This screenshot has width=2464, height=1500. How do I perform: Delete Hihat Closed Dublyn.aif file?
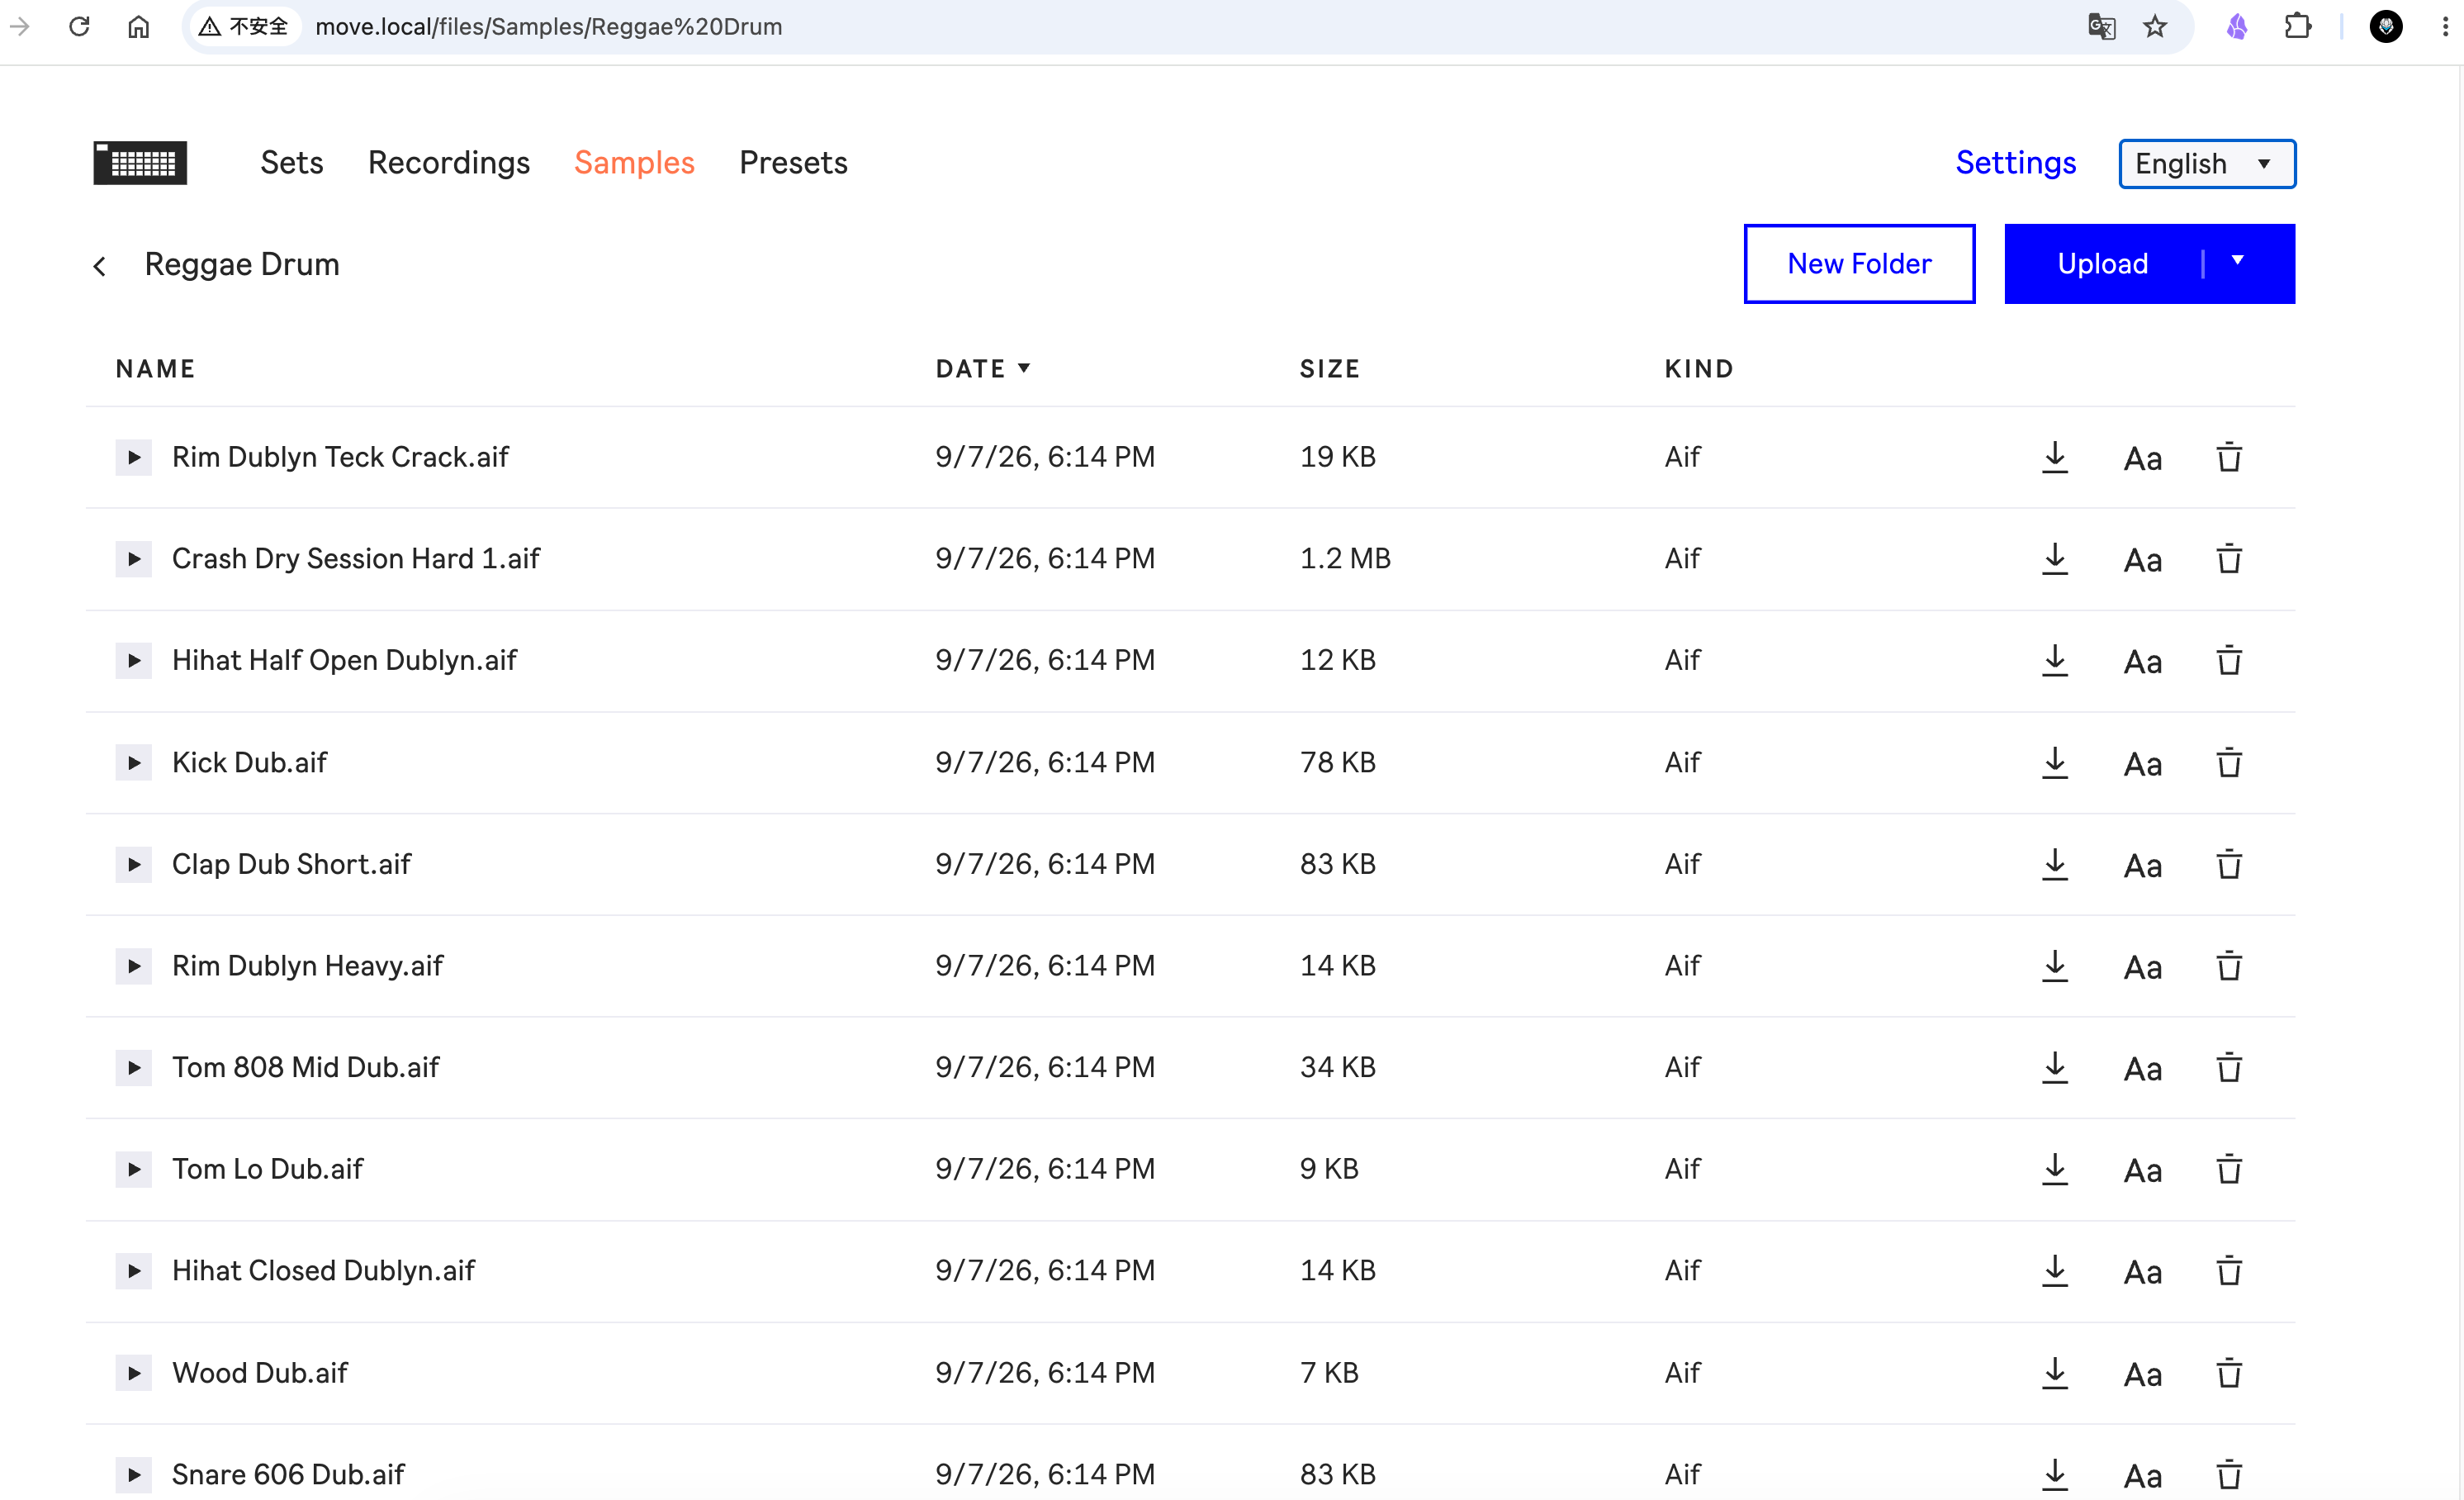point(2229,1271)
